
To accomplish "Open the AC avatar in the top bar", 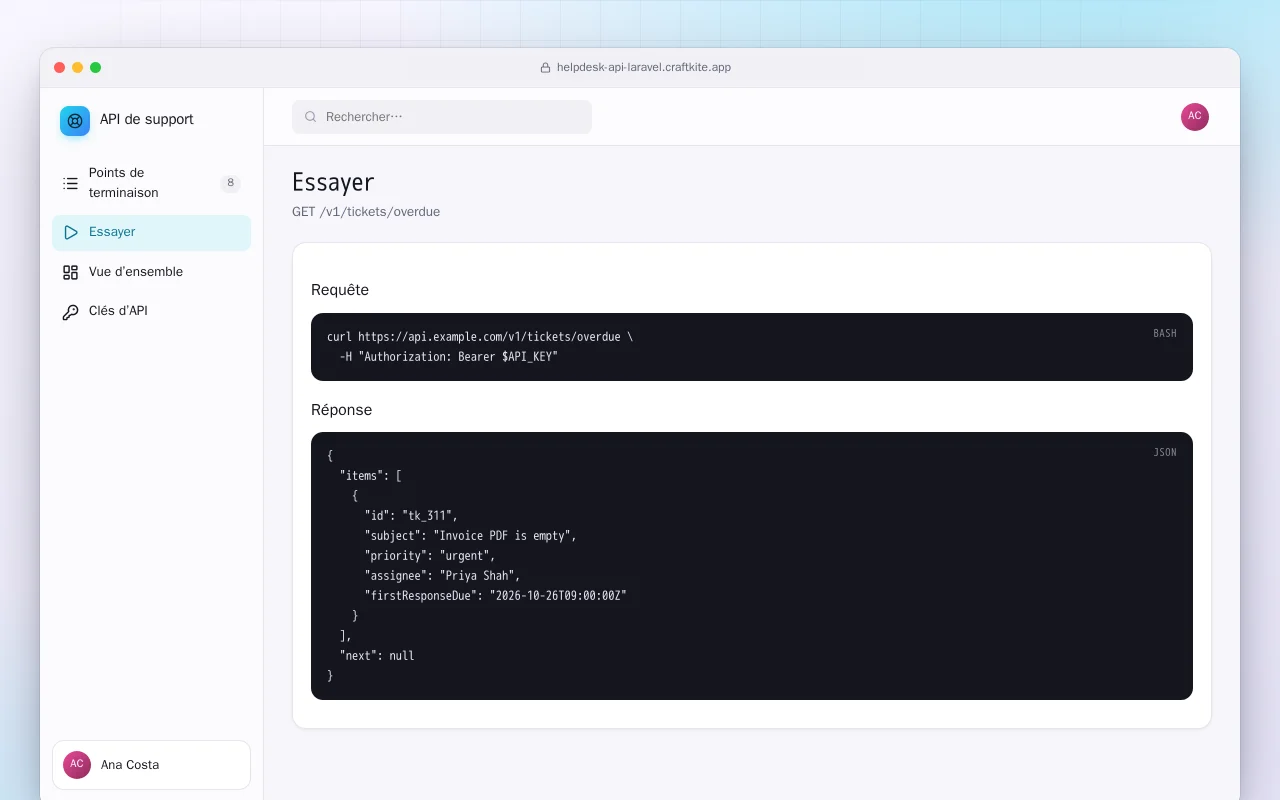I will (x=1195, y=117).
